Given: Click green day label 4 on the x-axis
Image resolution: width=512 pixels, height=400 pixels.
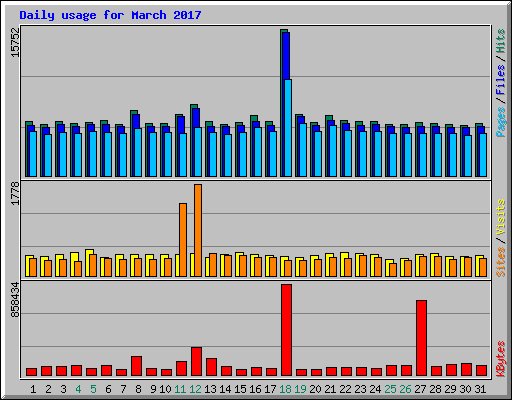Looking at the screenshot, I should [x=78, y=389].
